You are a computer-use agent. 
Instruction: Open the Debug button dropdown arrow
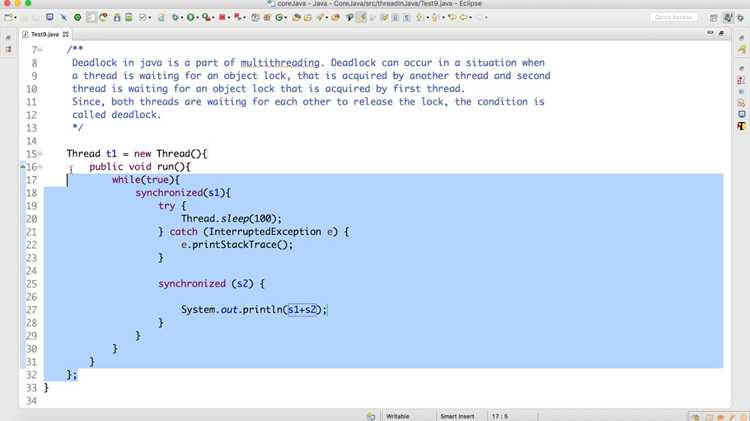[x=182, y=18]
